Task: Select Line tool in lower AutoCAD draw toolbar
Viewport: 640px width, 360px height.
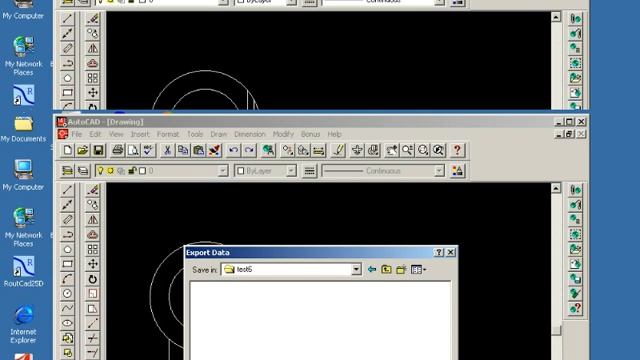Action: pyautogui.click(x=67, y=190)
